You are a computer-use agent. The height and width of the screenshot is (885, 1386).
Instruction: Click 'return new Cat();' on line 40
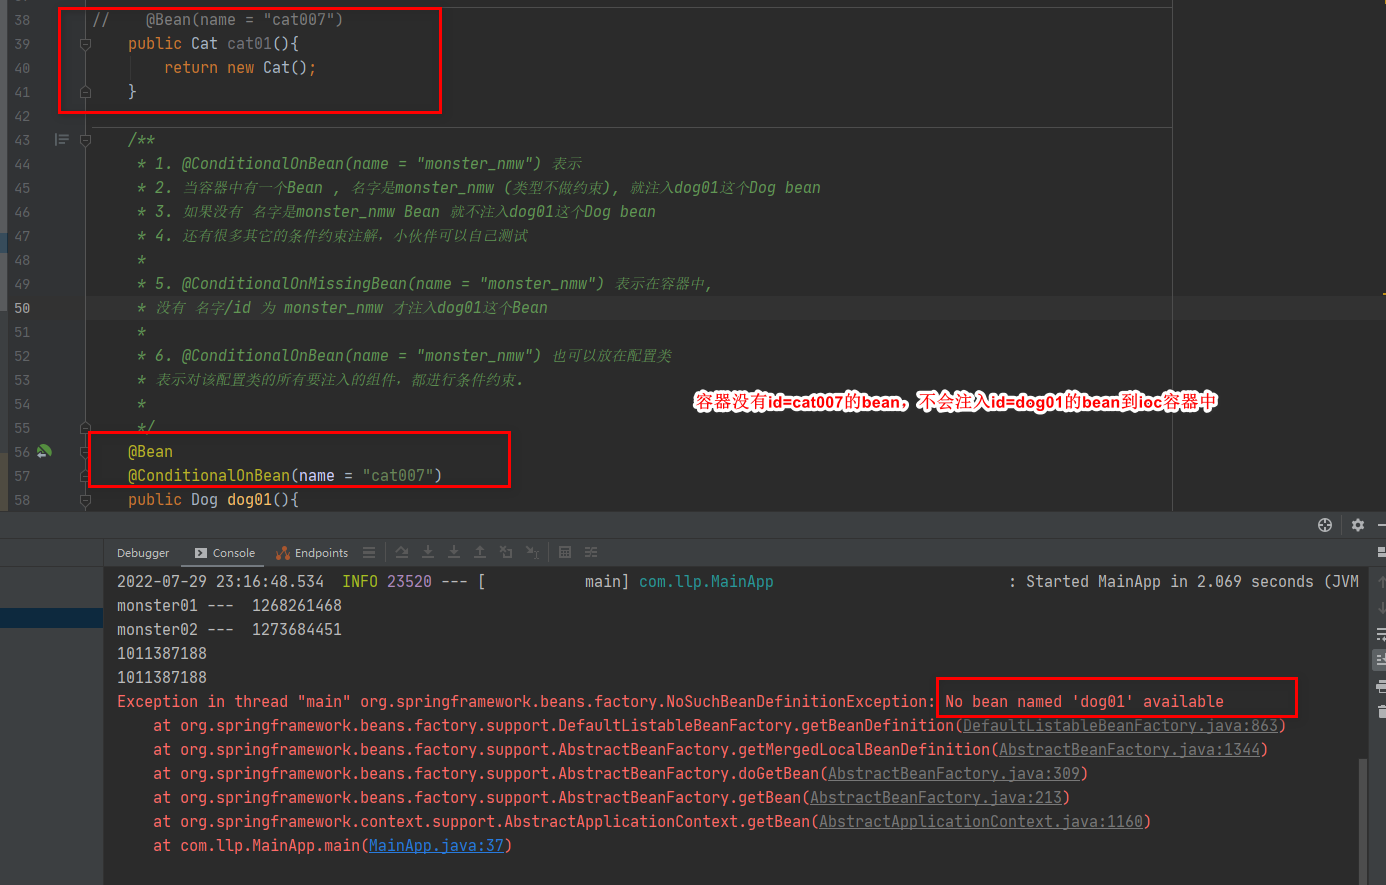(240, 68)
